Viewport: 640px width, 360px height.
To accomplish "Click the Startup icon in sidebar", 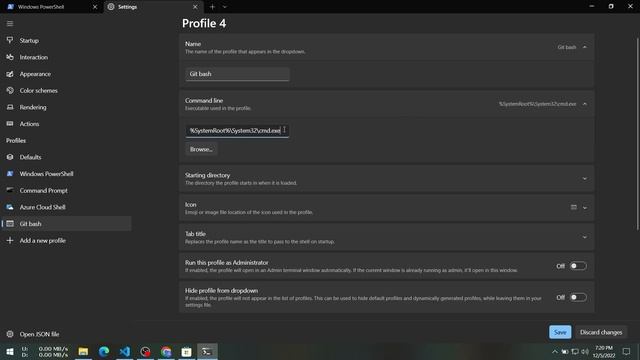I will tap(10, 40).
